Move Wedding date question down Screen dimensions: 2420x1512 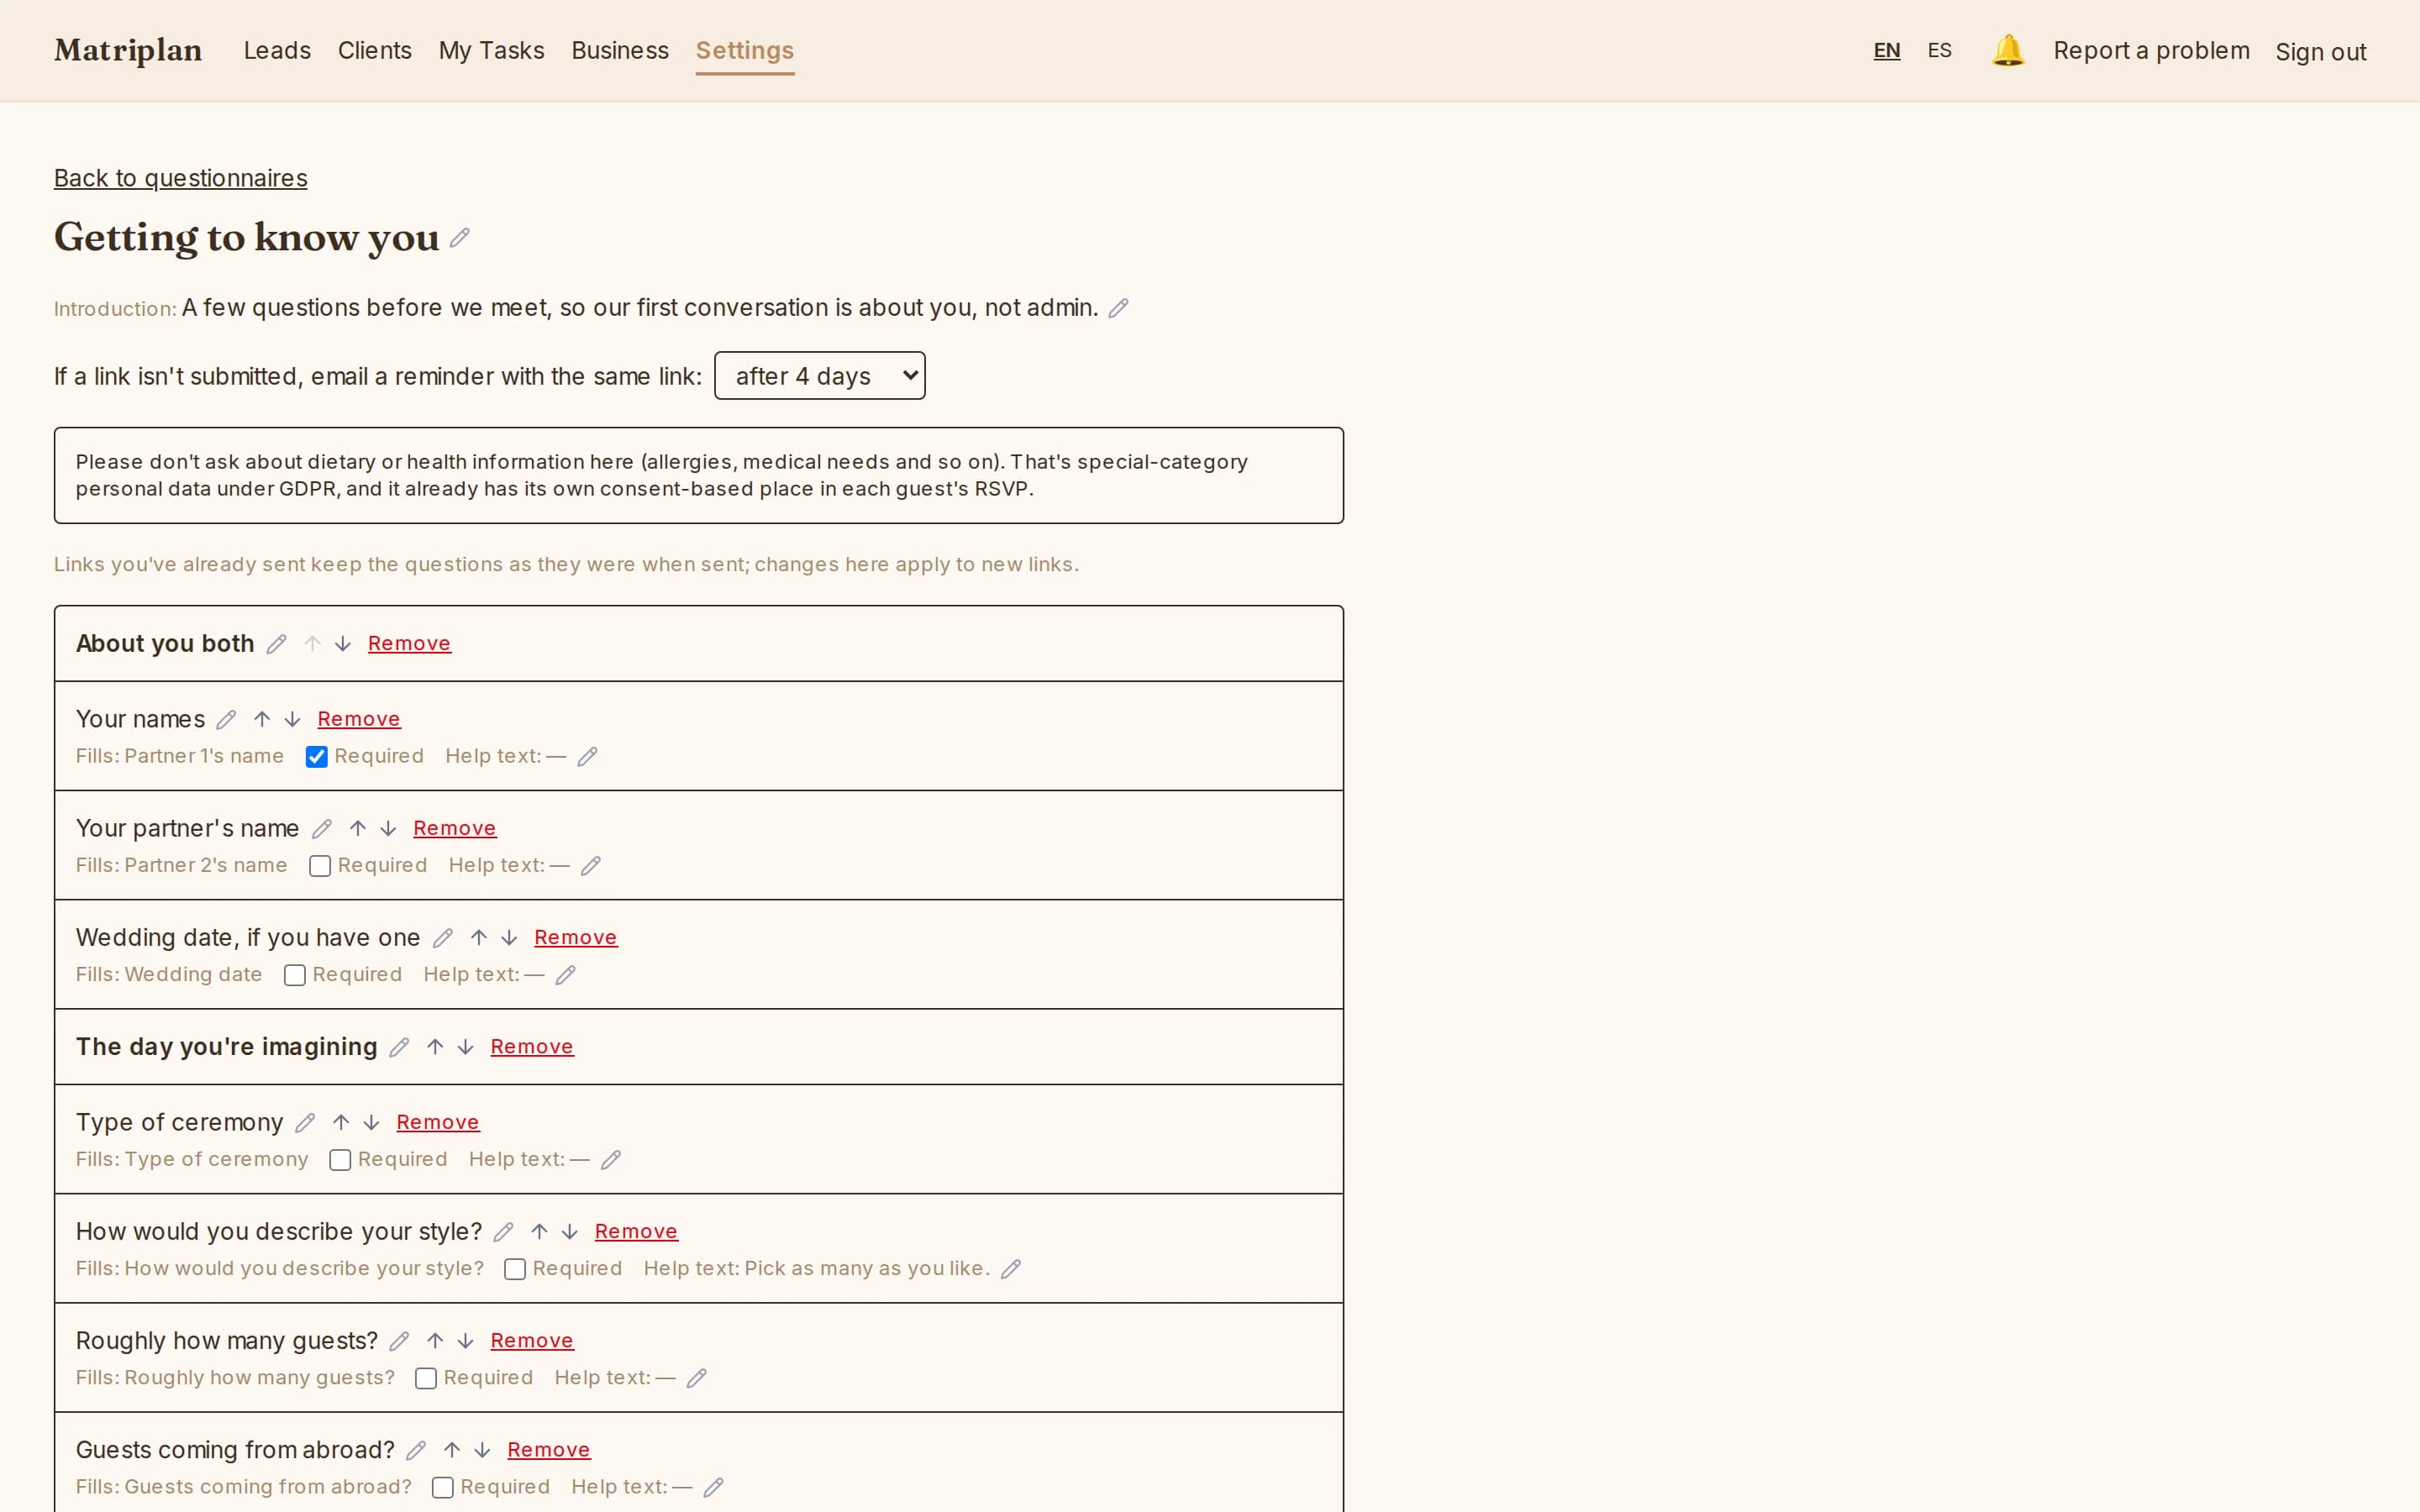tap(509, 938)
